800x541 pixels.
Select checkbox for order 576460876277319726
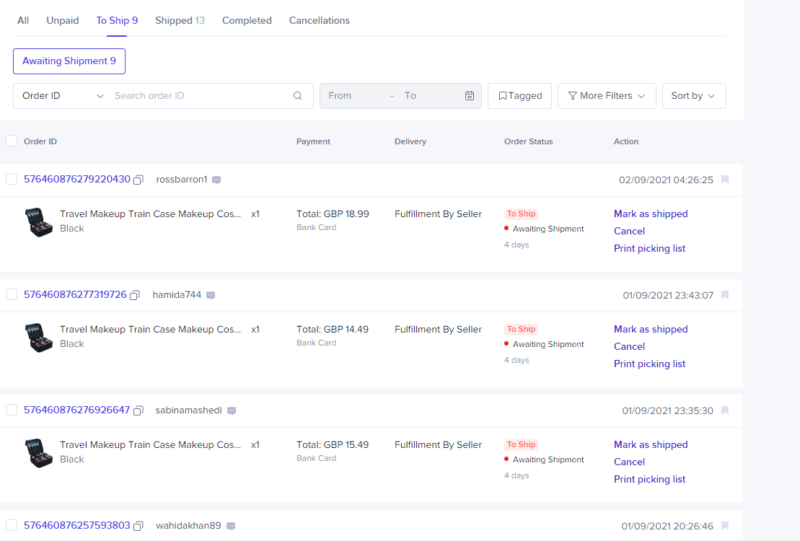[12, 295]
